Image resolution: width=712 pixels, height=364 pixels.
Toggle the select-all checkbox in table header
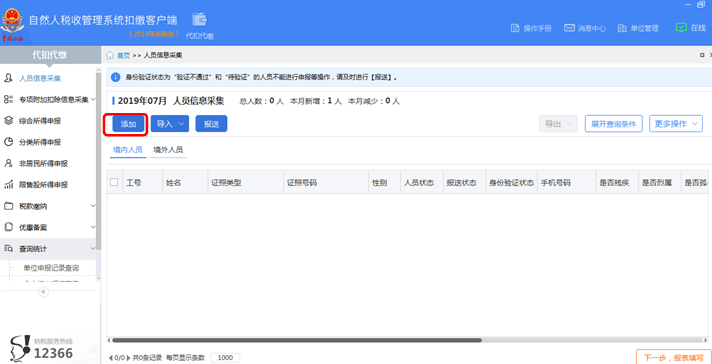(114, 182)
